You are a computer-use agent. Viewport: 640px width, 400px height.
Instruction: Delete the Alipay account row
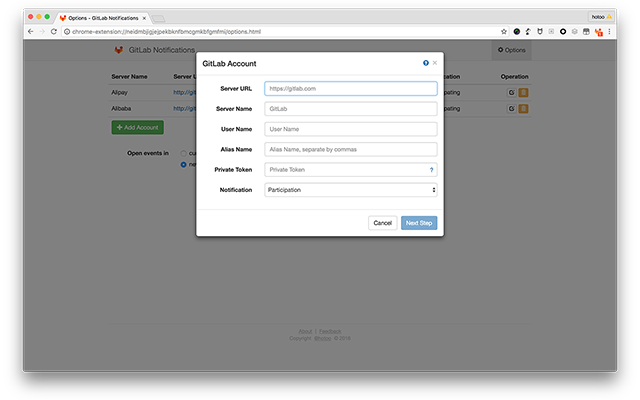click(x=523, y=93)
